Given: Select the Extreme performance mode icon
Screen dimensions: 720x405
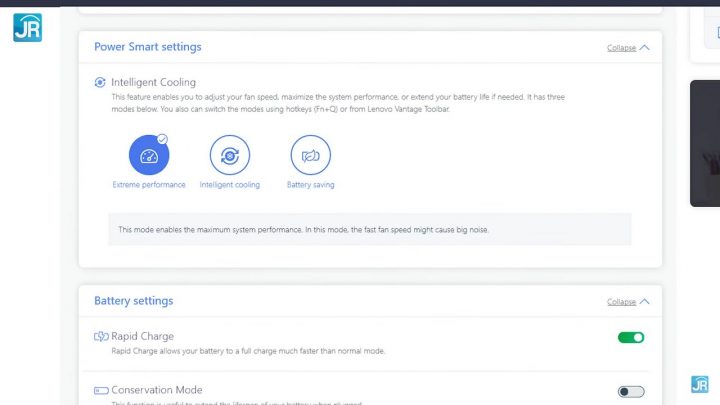Looking at the screenshot, I should pyautogui.click(x=149, y=155).
